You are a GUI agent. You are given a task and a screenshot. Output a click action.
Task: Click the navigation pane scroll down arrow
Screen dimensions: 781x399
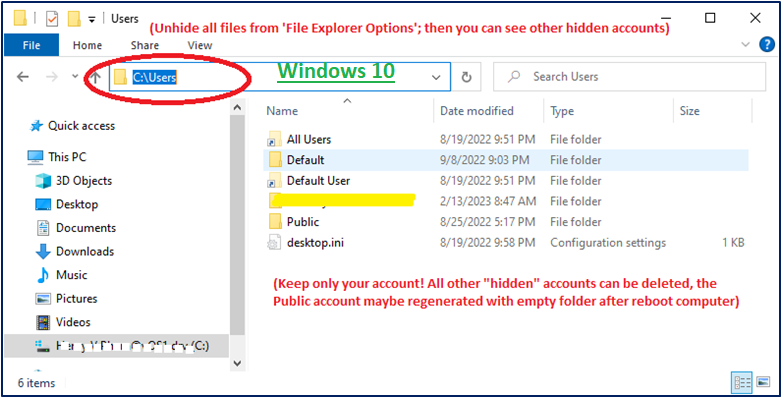(238, 363)
